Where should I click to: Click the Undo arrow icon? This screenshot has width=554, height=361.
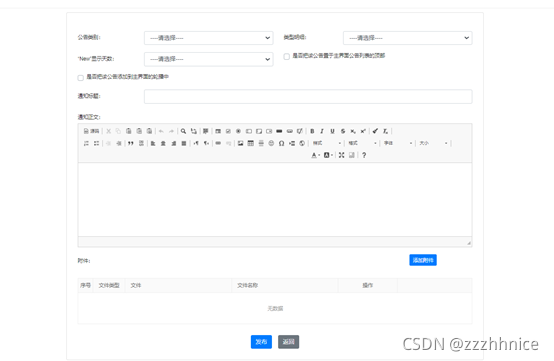coord(161,131)
